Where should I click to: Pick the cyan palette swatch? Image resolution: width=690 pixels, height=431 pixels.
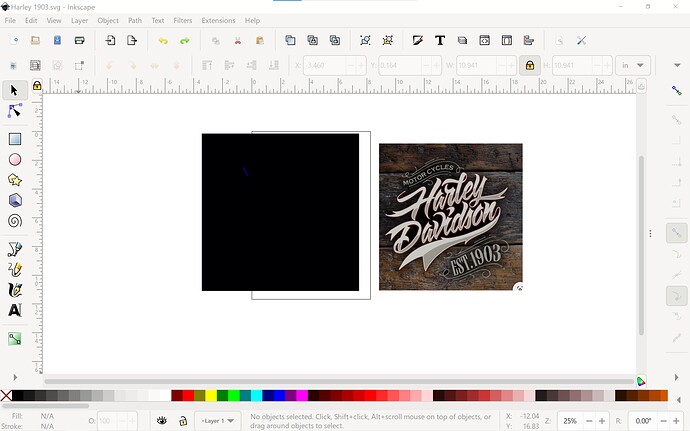point(257,395)
